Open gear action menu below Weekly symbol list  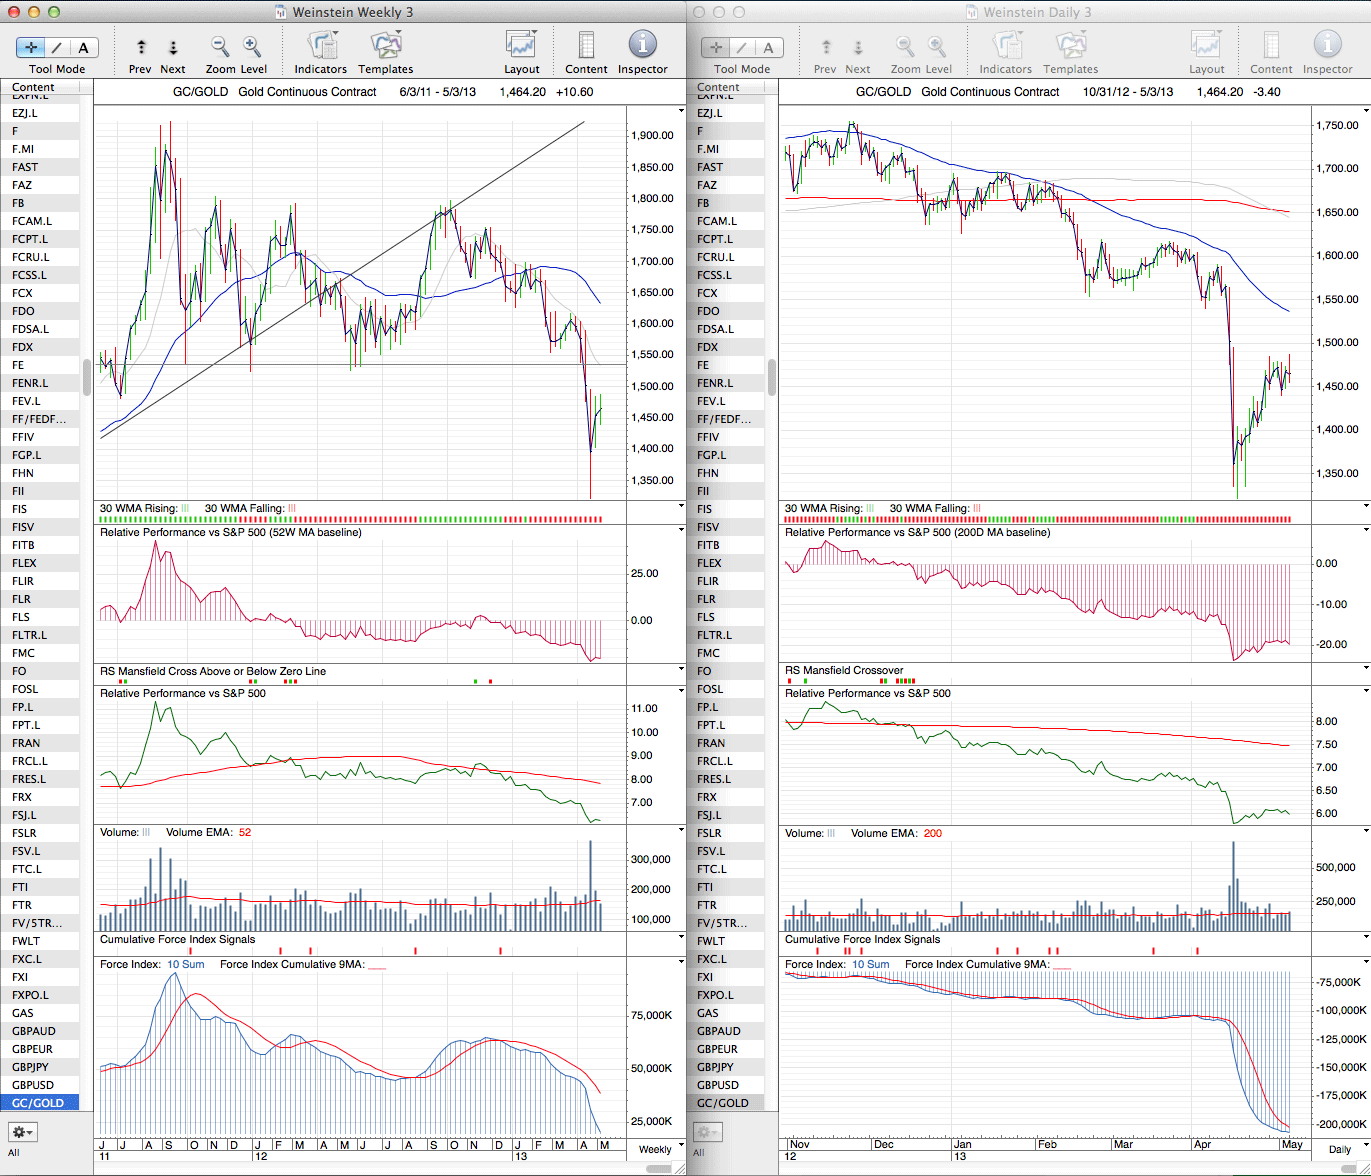tap(22, 1132)
